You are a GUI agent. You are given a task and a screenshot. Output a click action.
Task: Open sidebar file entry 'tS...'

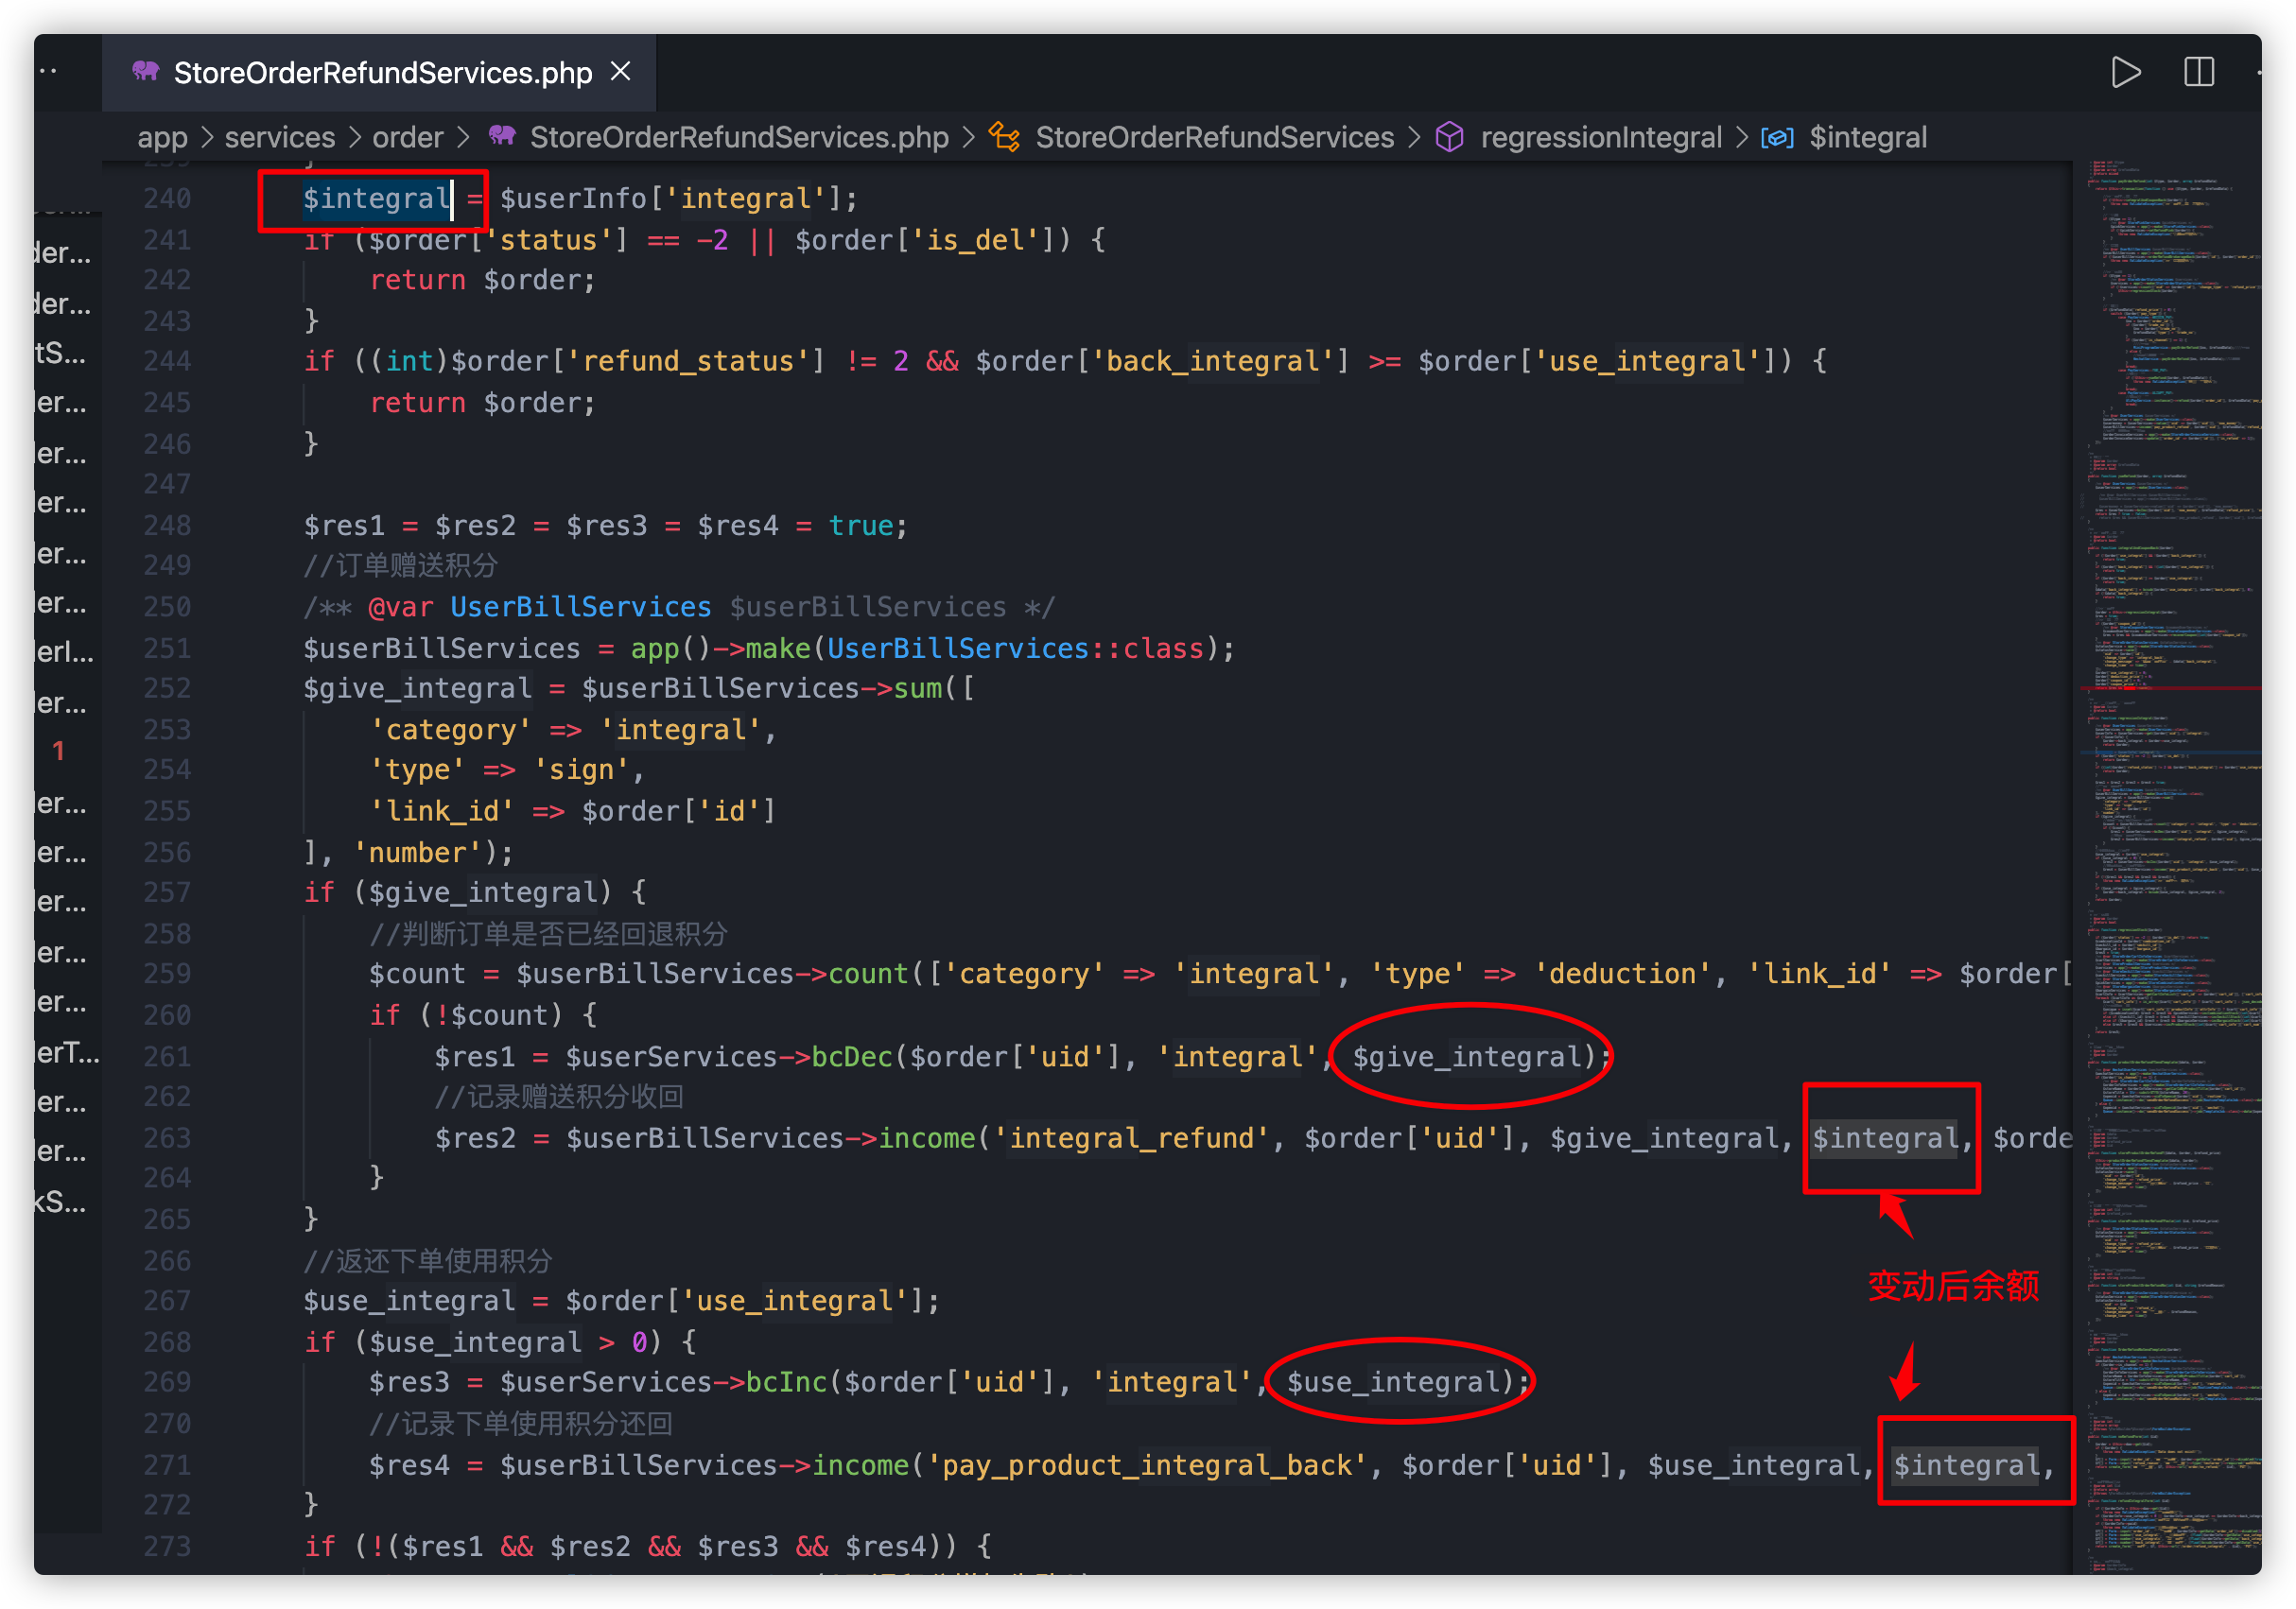tap(61, 352)
